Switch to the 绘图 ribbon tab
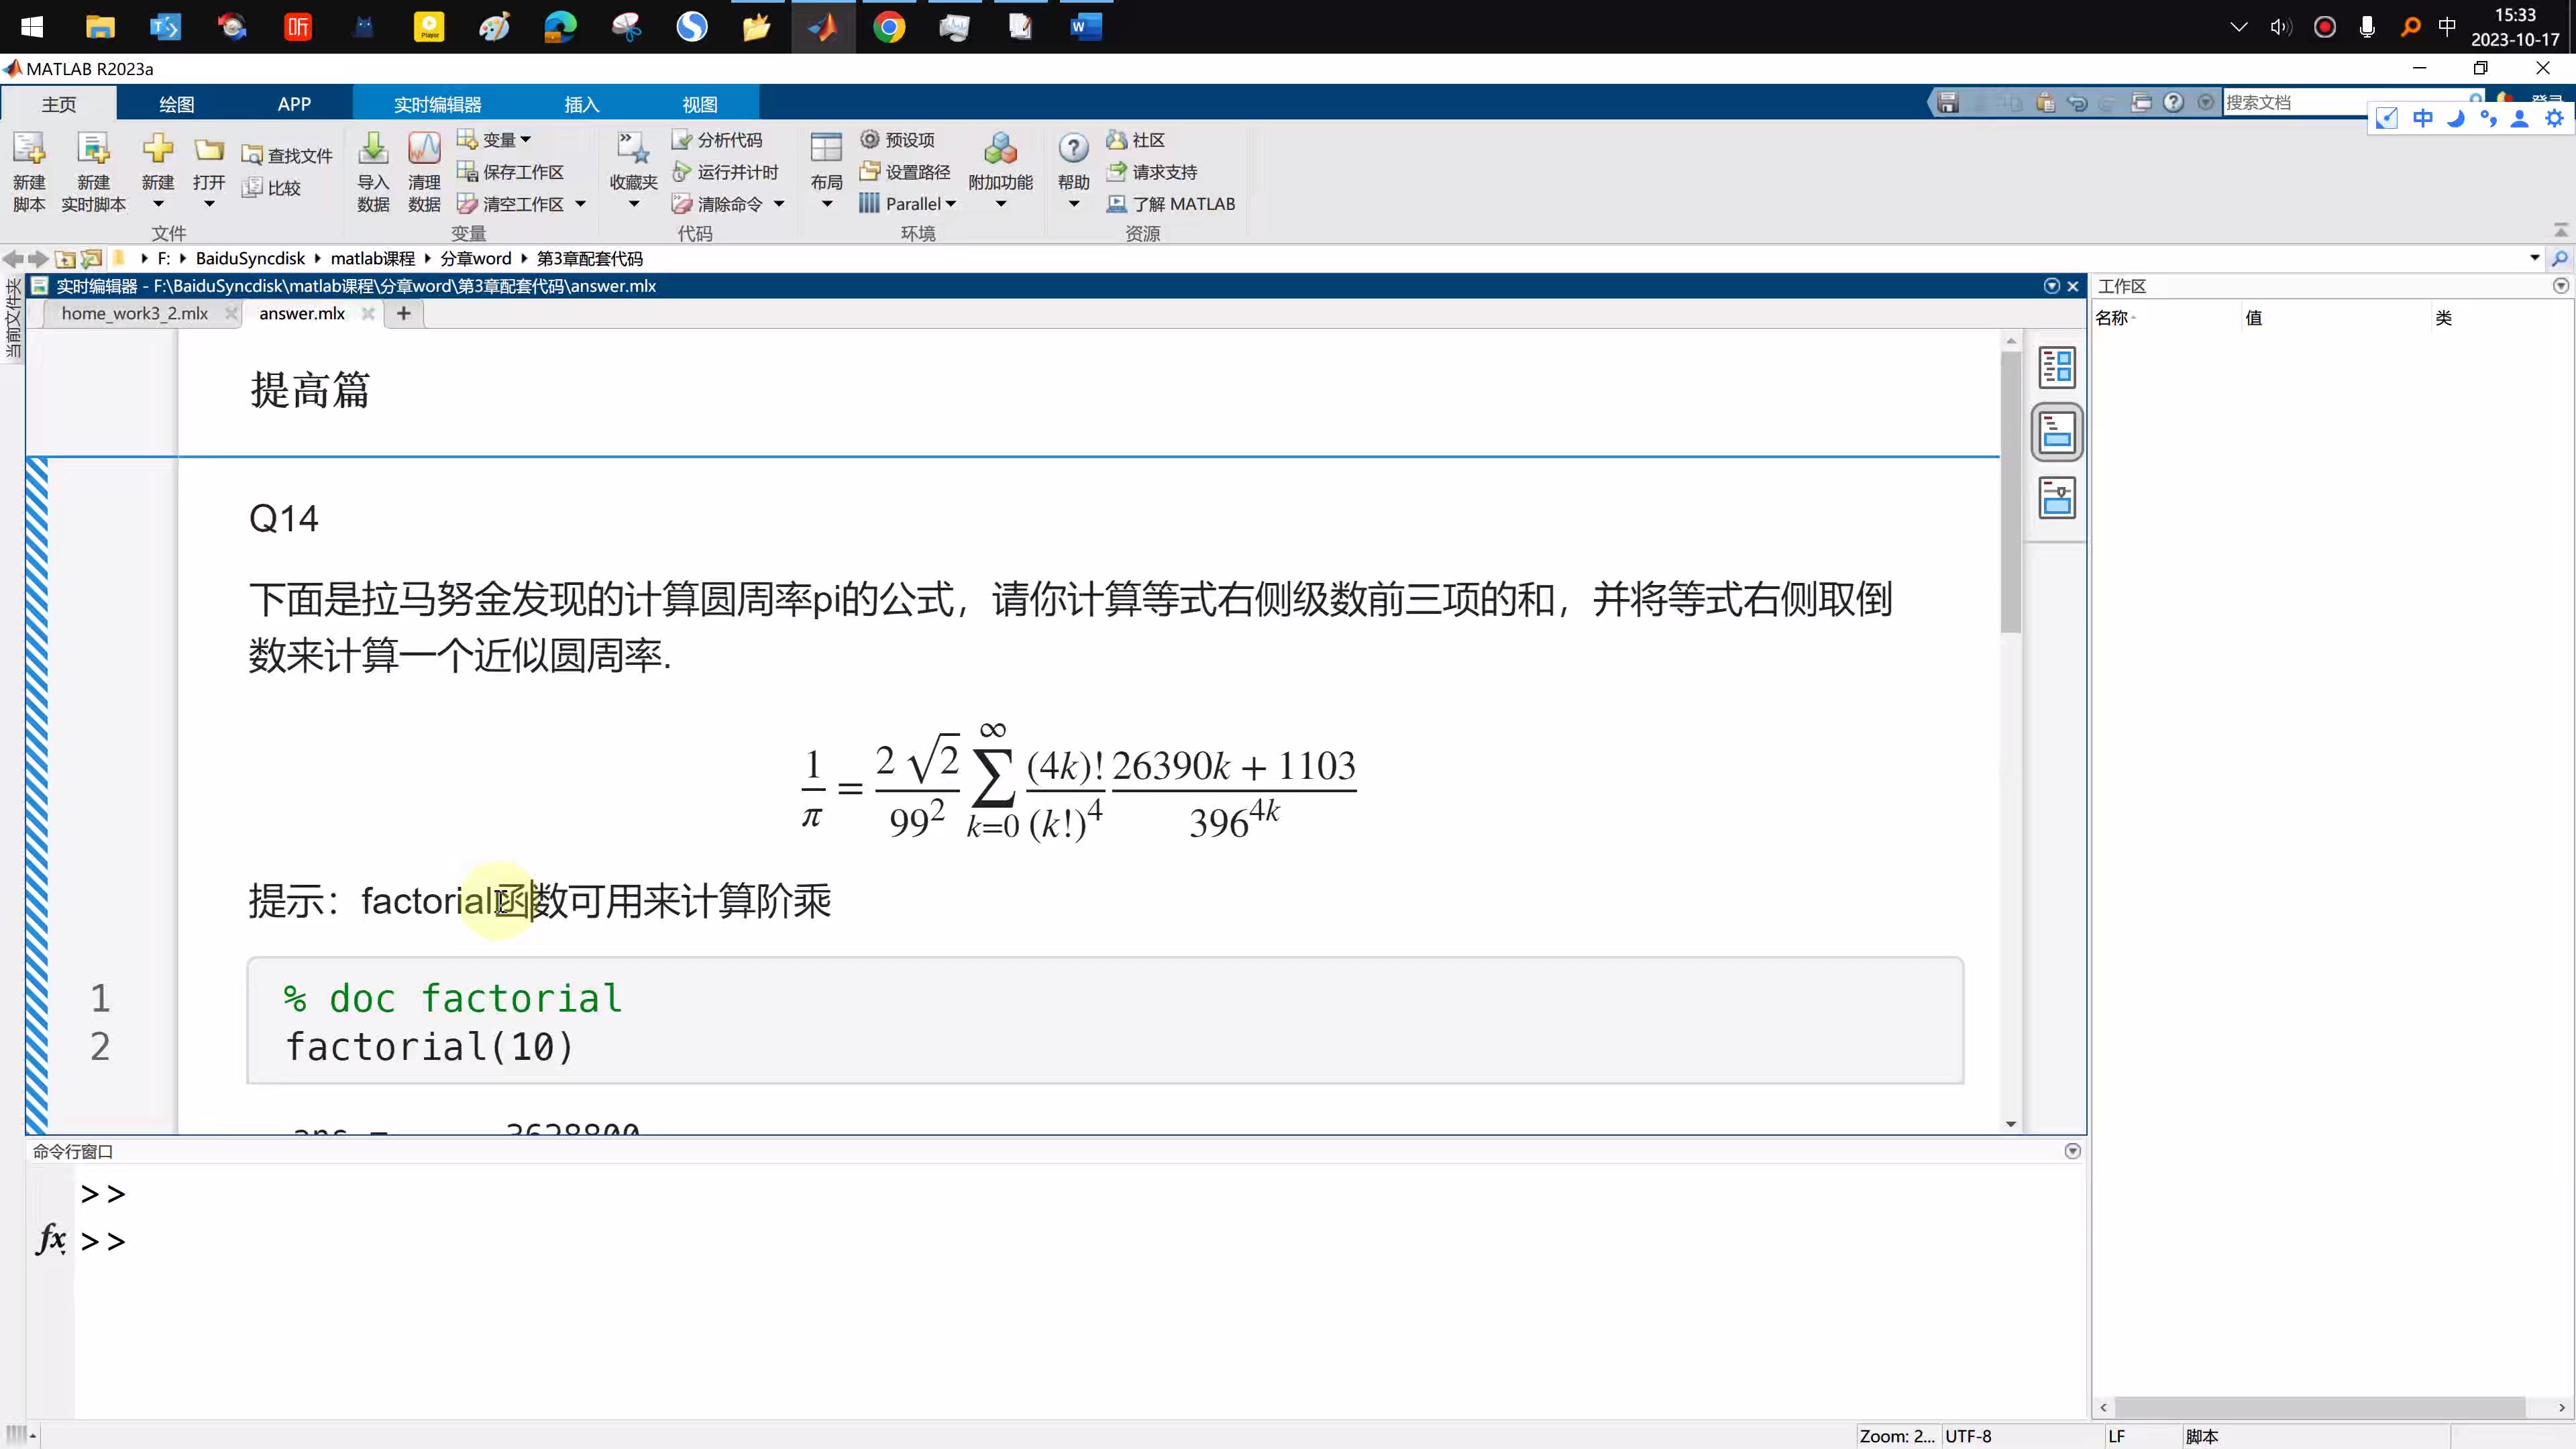Image resolution: width=2576 pixels, height=1449 pixels. click(176, 103)
